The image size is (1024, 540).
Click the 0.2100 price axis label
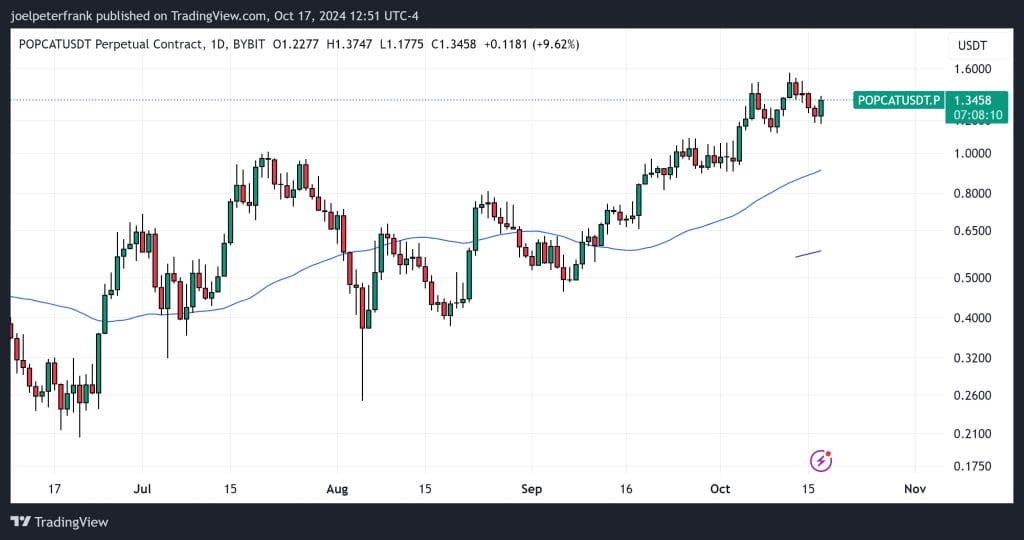(970, 434)
